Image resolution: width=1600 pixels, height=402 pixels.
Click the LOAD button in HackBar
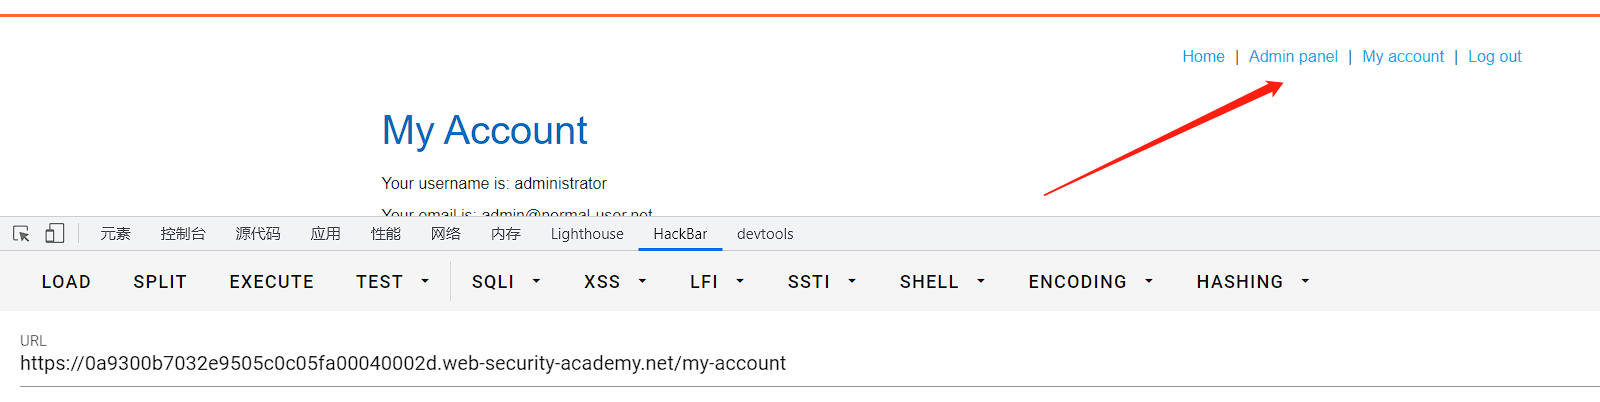pos(66,282)
